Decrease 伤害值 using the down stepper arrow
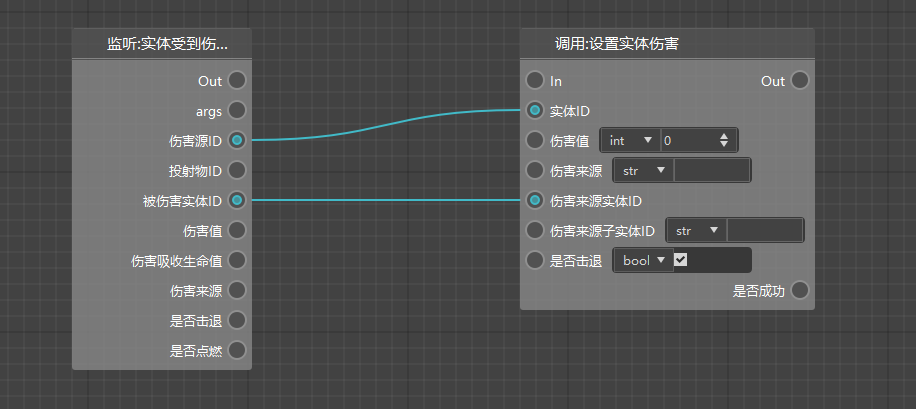916x409 pixels. pyautogui.click(x=724, y=144)
